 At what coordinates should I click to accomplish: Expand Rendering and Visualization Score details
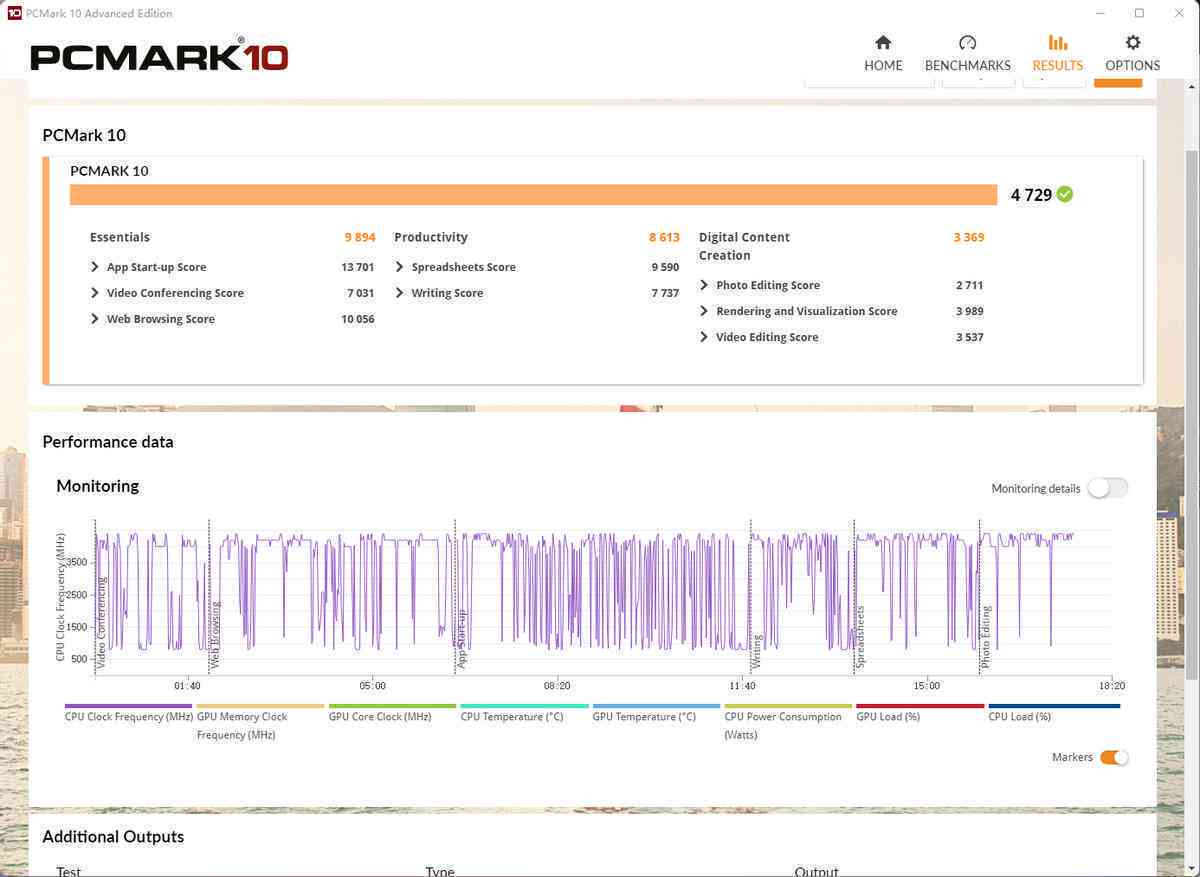[x=704, y=311]
